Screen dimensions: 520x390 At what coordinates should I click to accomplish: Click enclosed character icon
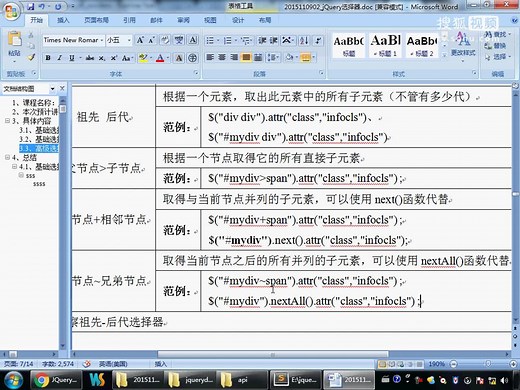[x=192, y=58]
